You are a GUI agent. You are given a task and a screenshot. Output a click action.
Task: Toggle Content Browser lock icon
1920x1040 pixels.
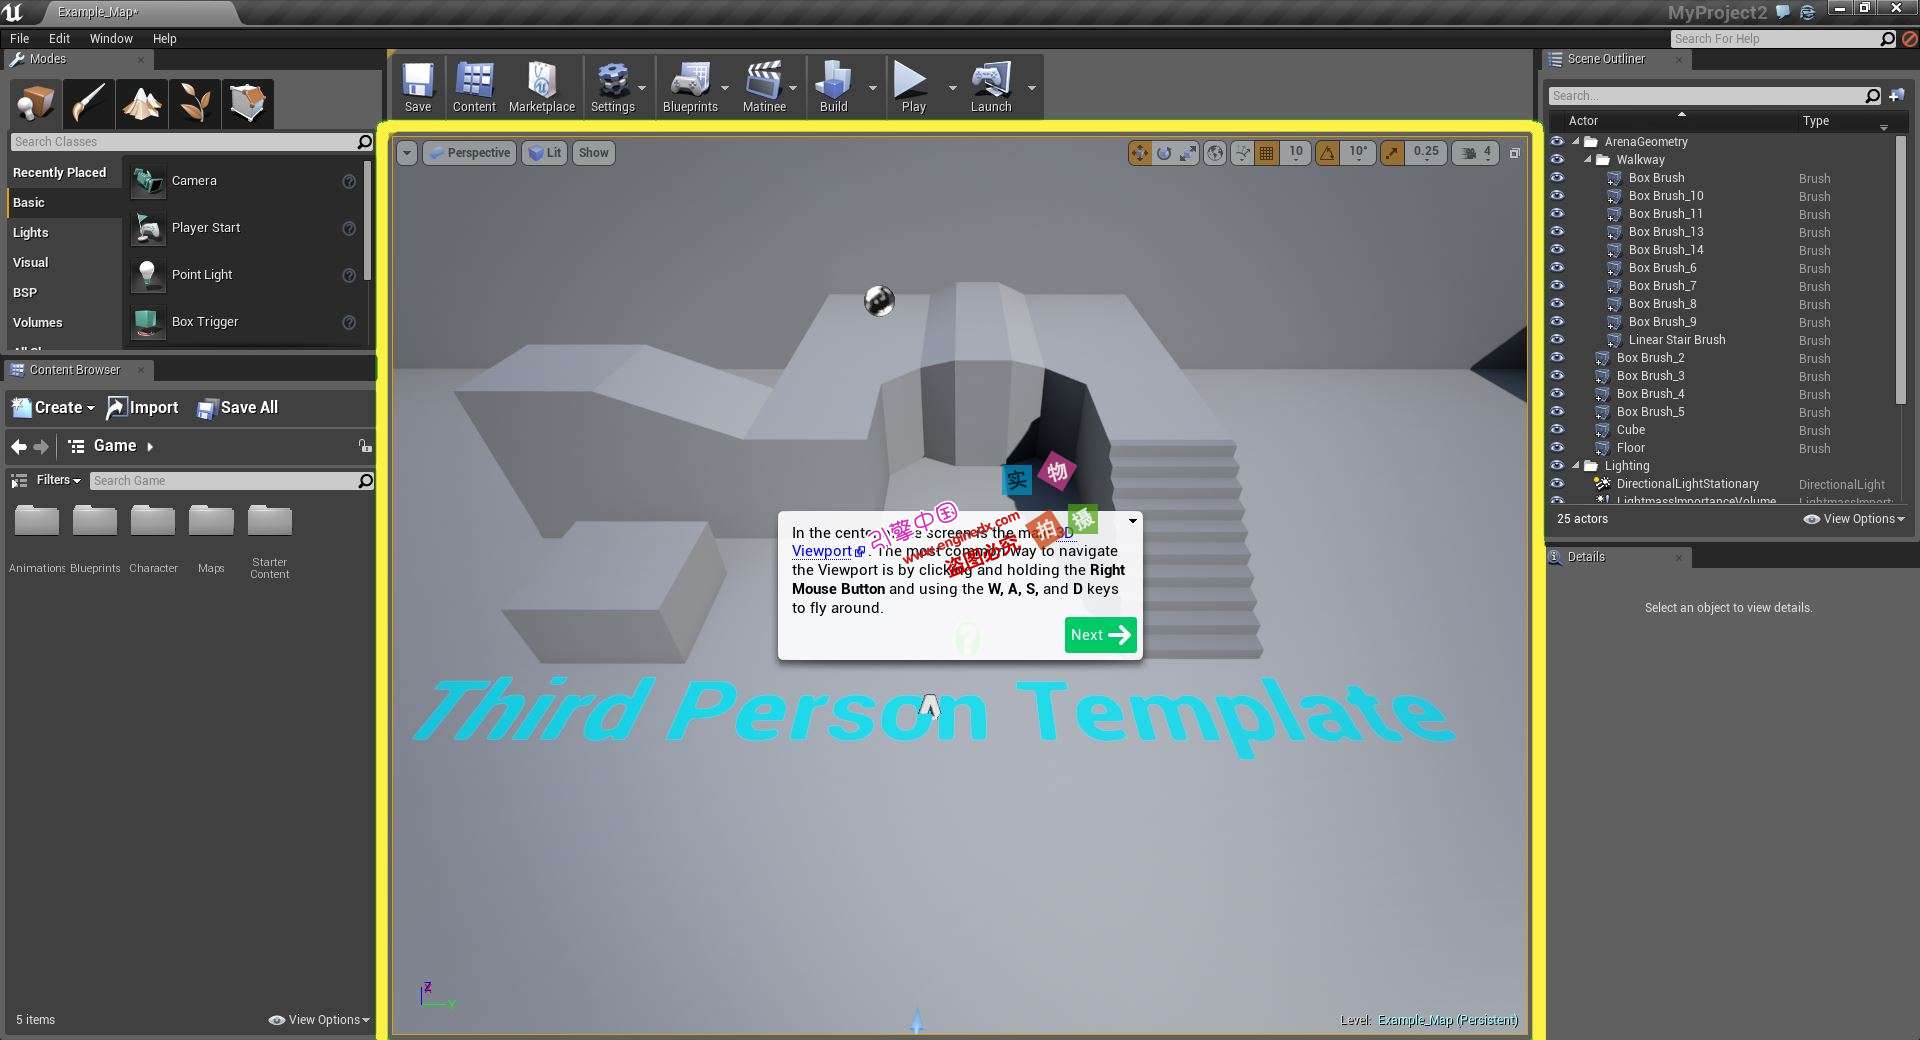pyautogui.click(x=365, y=446)
